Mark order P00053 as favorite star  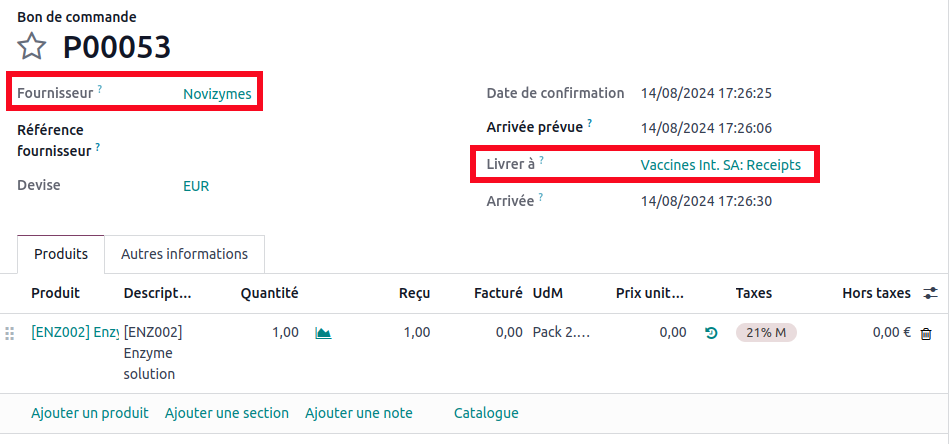pyautogui.click(x=32, y=46)
